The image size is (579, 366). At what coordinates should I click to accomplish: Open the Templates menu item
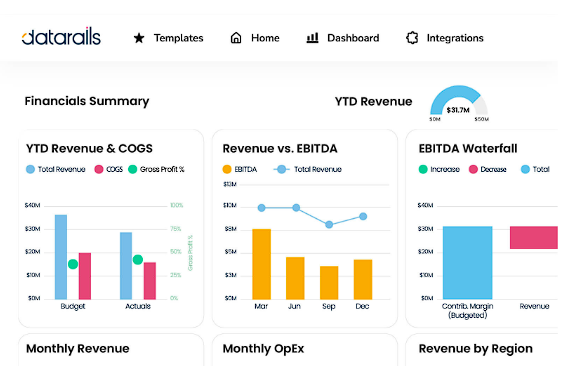click(x=178, y=38)
